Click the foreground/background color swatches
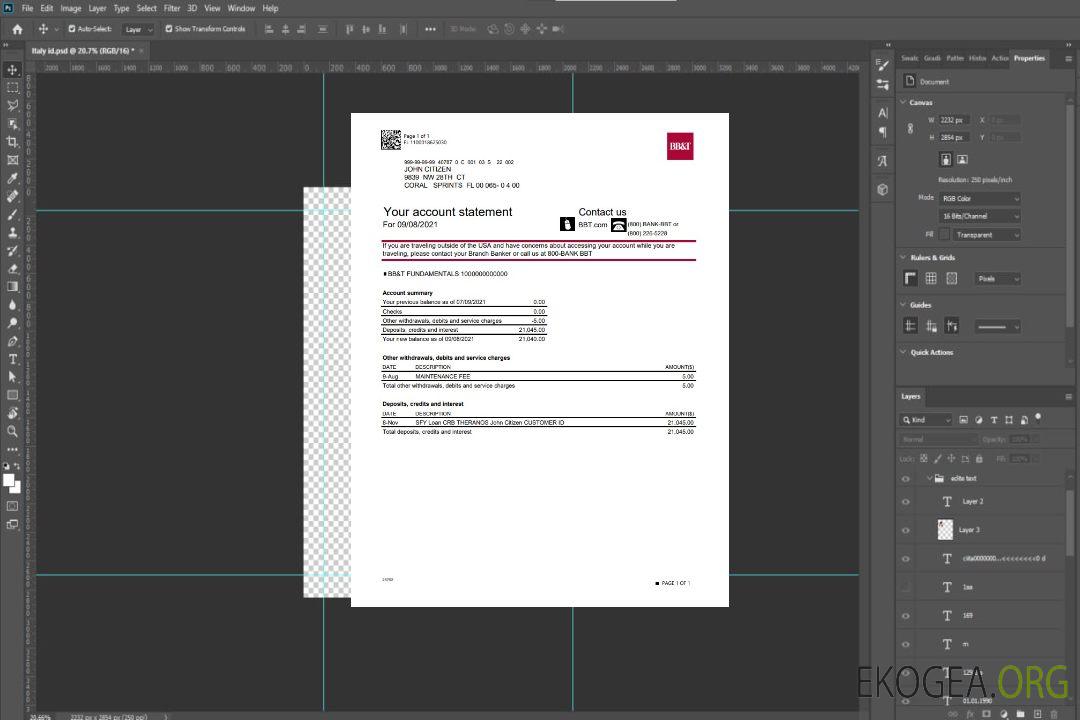This screenshot has height=720, width=1080. tap(12, 484)
